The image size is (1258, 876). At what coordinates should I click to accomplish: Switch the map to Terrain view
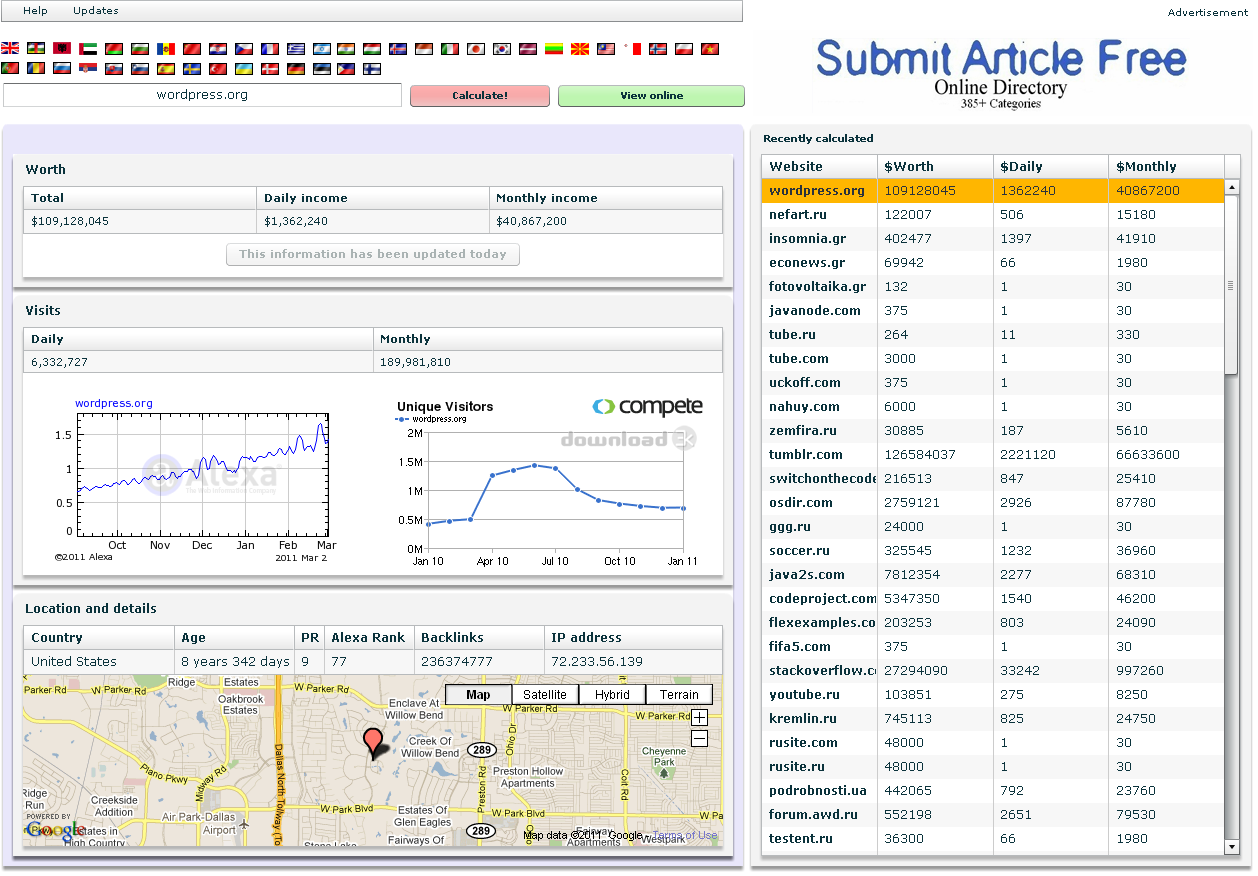(x=679, y=695)
